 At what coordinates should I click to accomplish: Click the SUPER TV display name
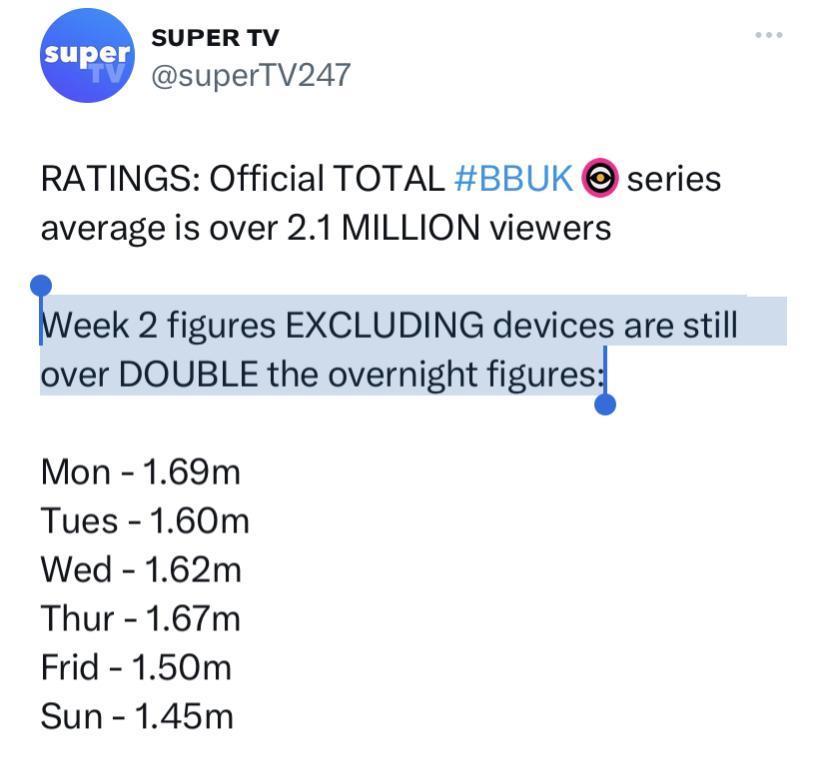214,38
